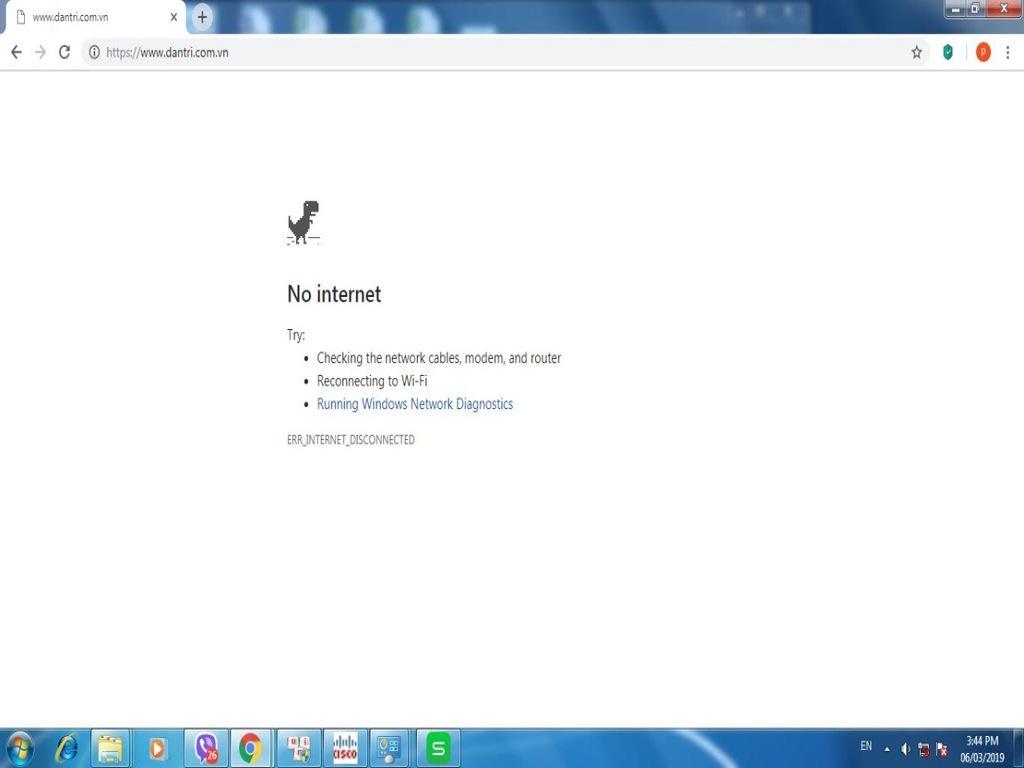This screenshot has height=768, width=1024.
Task: Launch Cisco app from the taskbar
Action: (344, 747)
